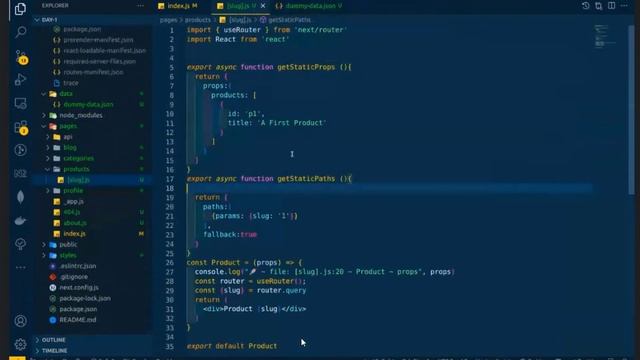The image size is (640, 360).
Task: Open the Accounts icon in activity bar
Action: pyautogui.click(x=20, y=321)
